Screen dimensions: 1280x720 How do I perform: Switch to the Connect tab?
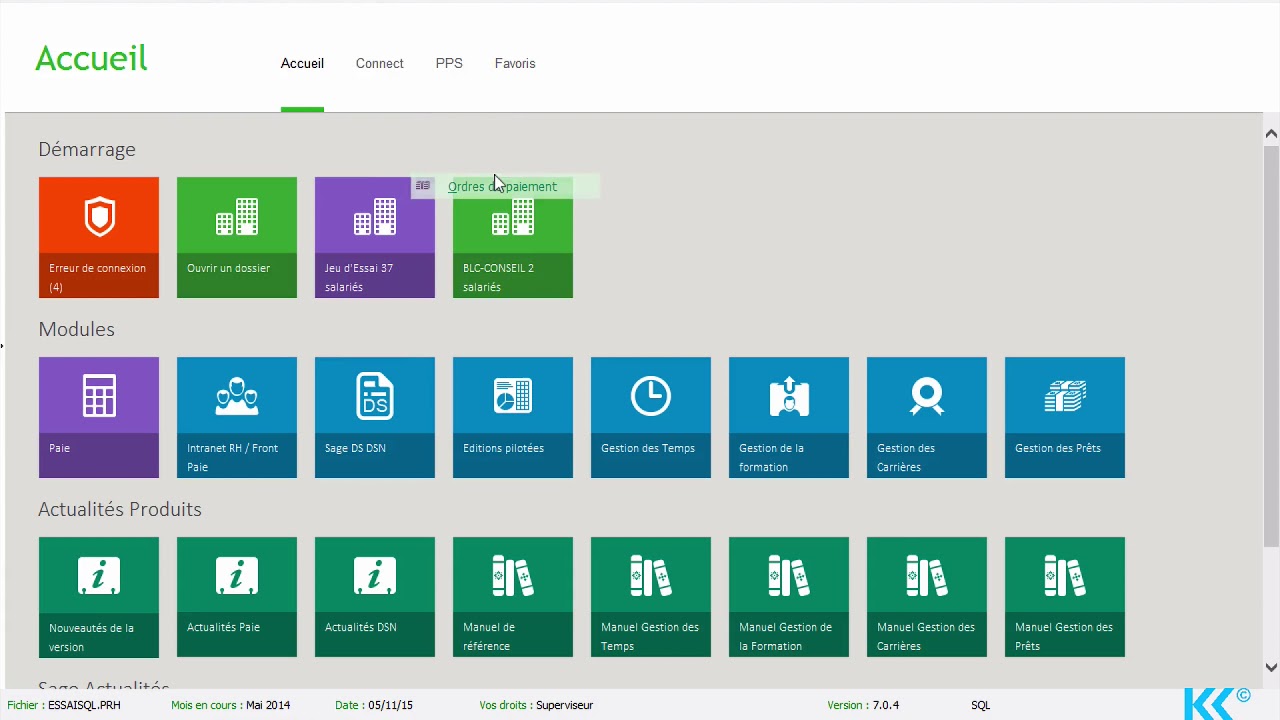pyautogui.click(x=380, y=63)
